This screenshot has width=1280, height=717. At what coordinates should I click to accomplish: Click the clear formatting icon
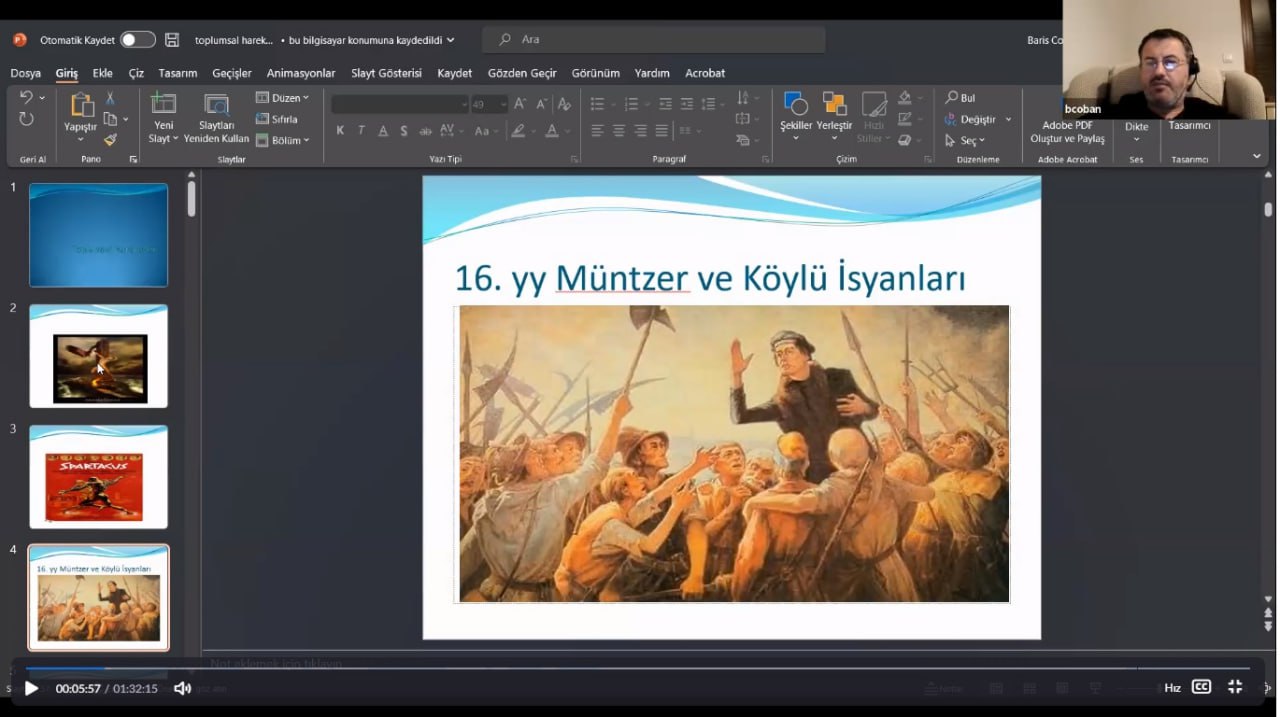(564, 104)
